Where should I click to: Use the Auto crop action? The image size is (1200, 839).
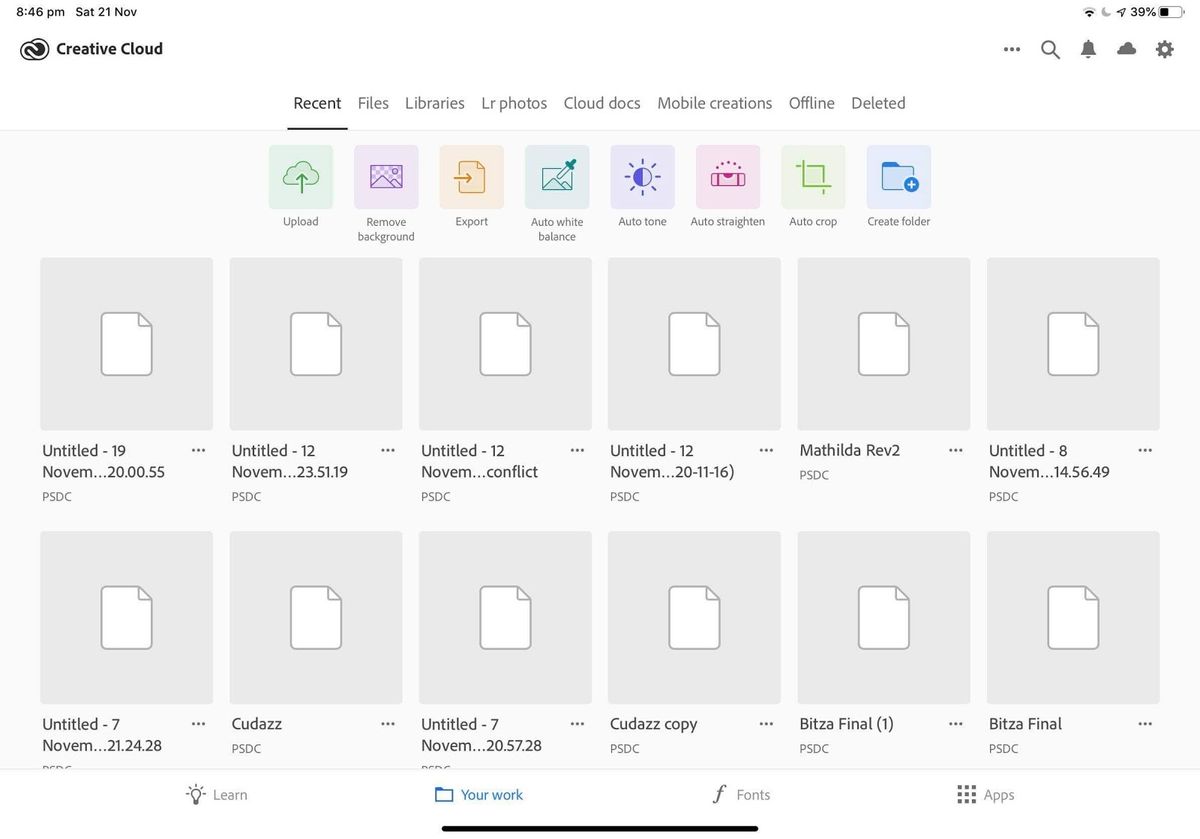[813, 177]
